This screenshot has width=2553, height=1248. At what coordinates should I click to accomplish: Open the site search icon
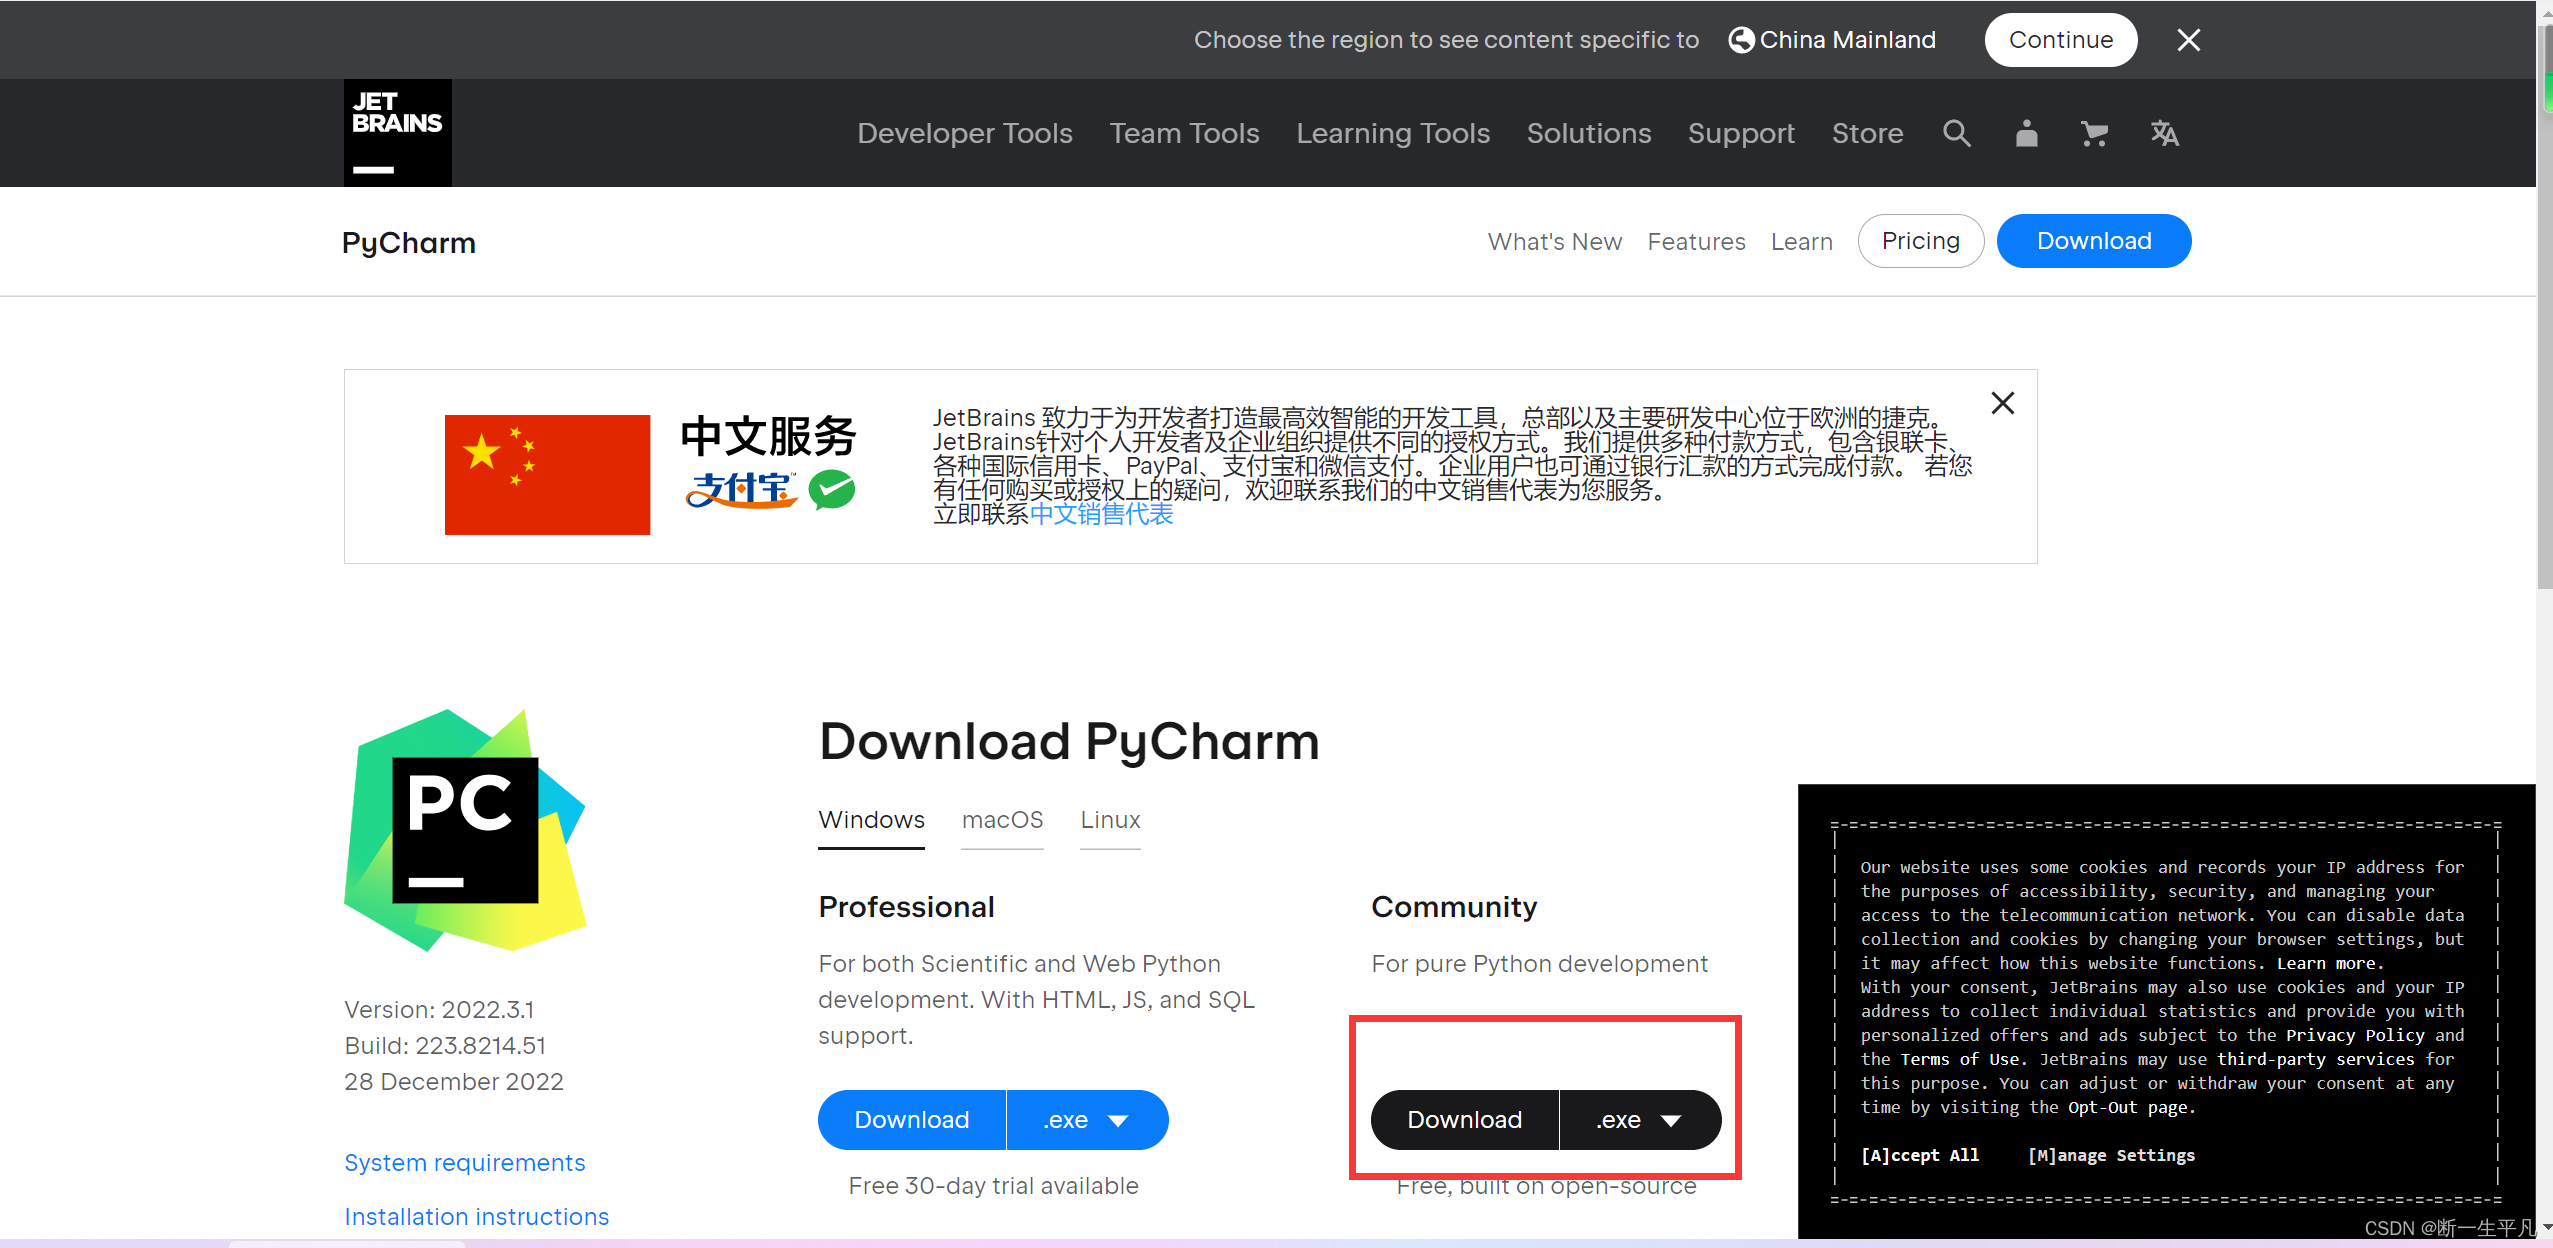[1956, 133]
